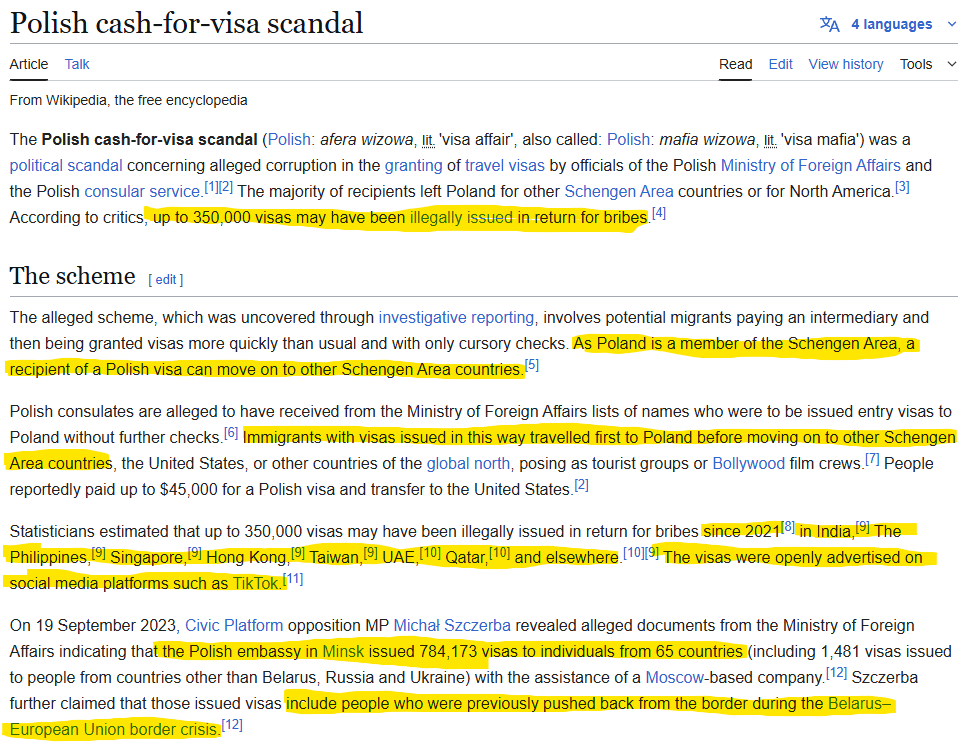Open the Minsk link
This screenshot has width=968, height=752.
(x=343, y=651)
